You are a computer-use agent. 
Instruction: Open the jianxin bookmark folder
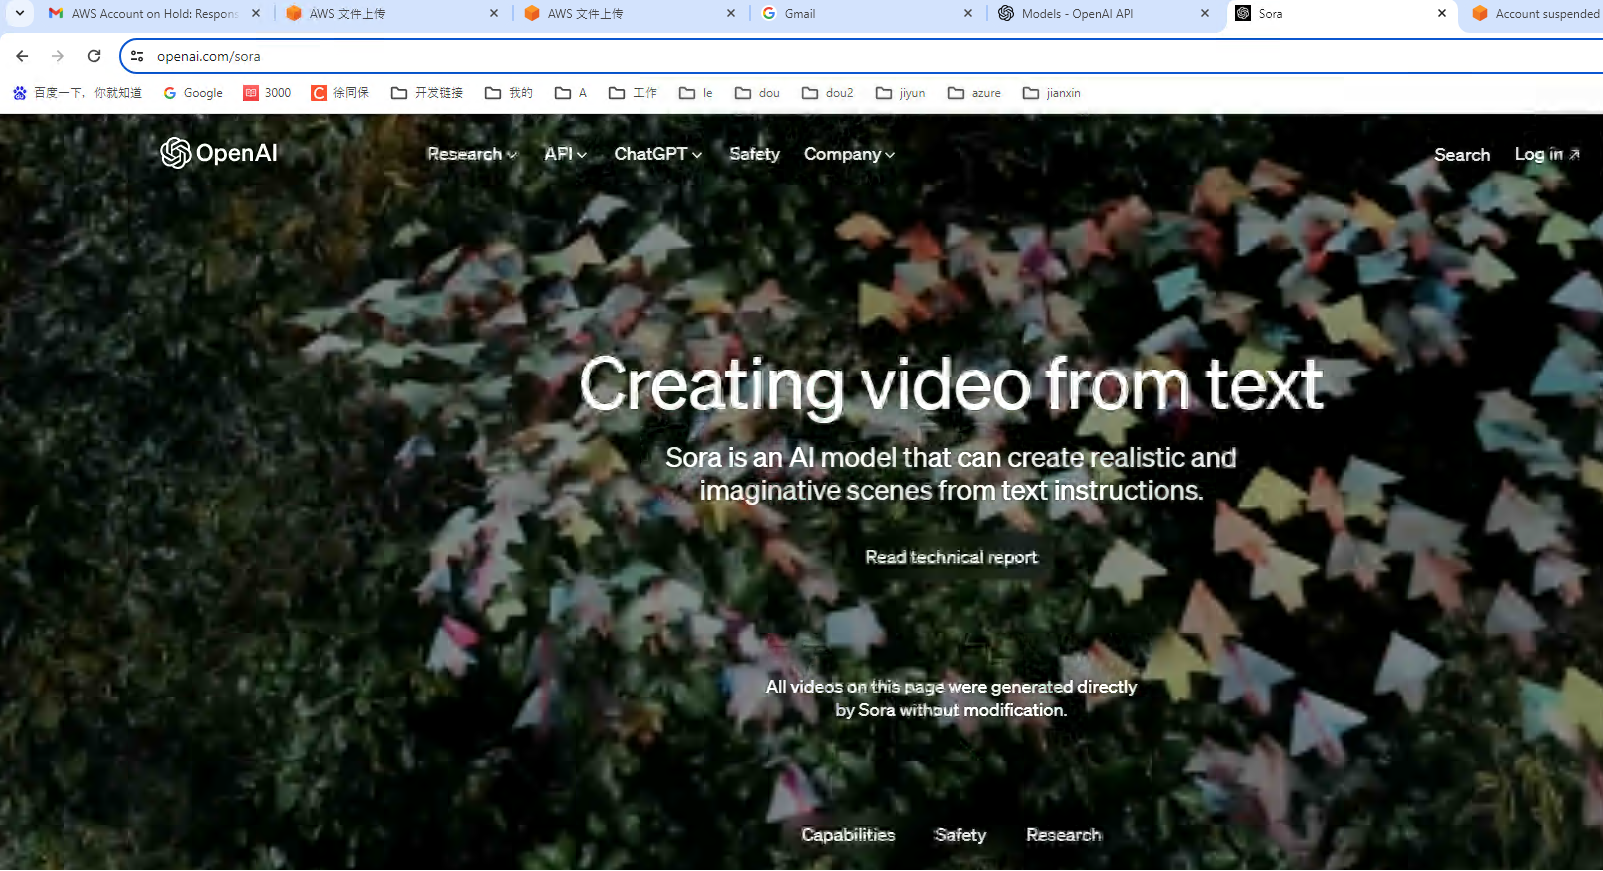click(x=1052, y=93)
